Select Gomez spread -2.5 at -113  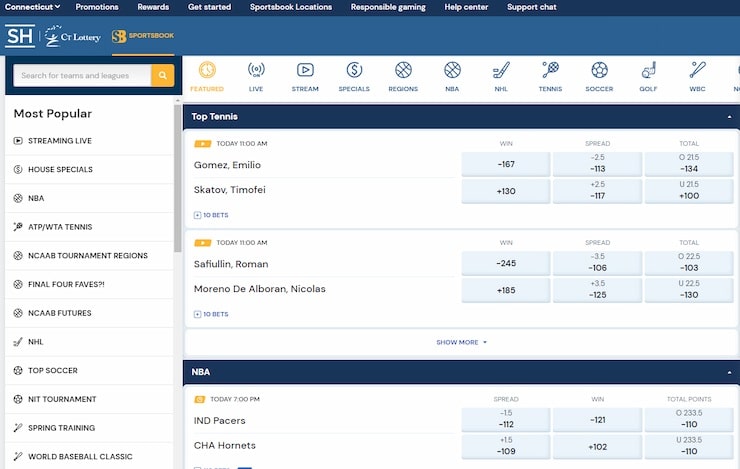[597, 164]
